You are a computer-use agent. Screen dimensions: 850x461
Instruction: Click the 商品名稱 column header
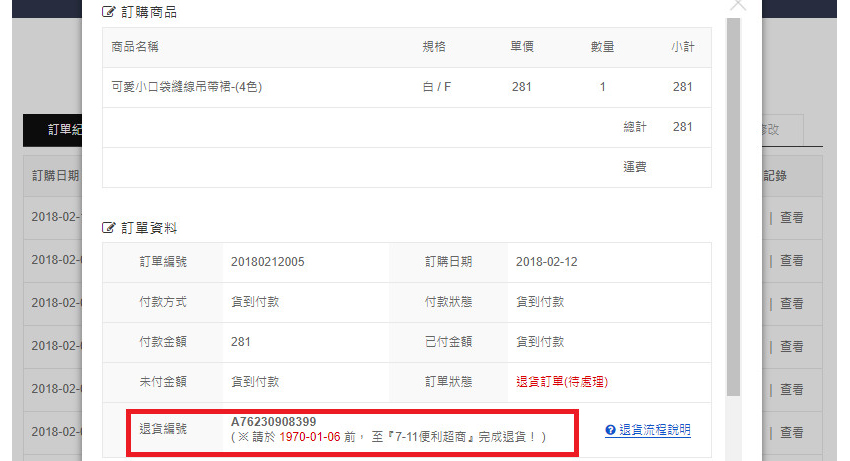click(135, 47)
